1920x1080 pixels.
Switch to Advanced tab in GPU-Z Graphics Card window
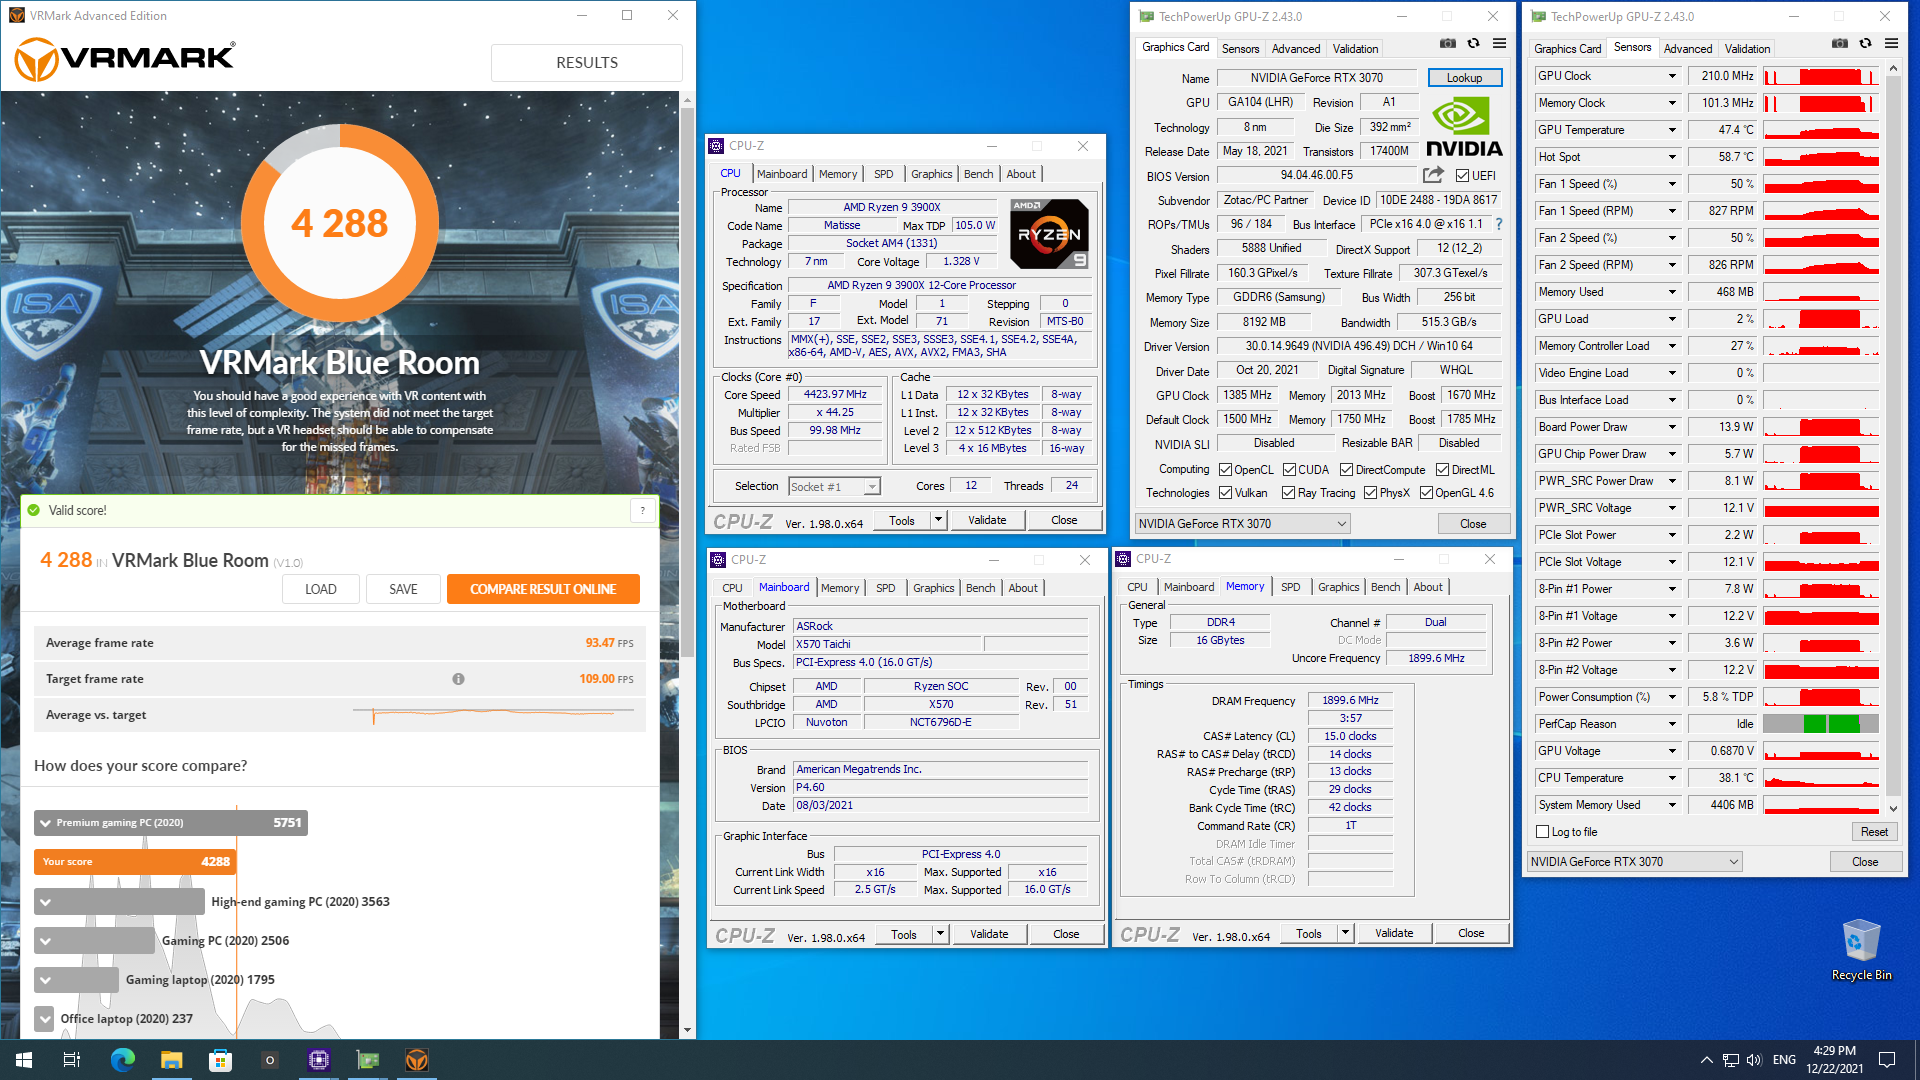[x=1295, y=48]
